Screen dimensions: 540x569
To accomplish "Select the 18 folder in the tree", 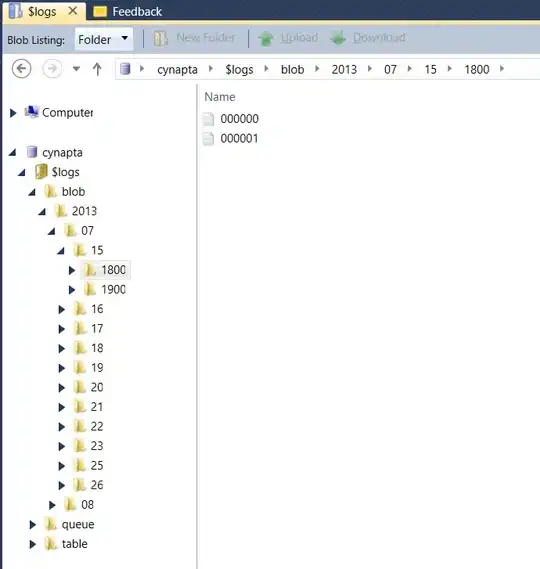I will tap(97, 348).
